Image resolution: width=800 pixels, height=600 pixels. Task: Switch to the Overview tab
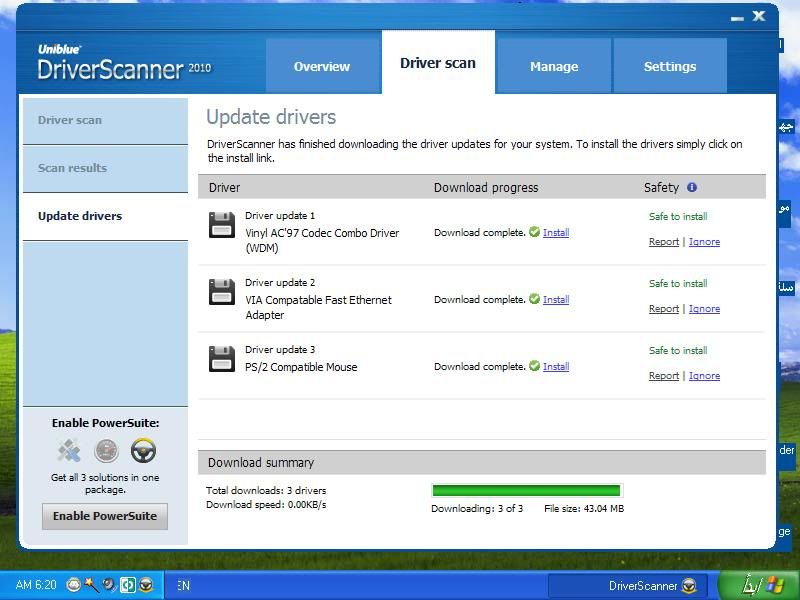322,66
